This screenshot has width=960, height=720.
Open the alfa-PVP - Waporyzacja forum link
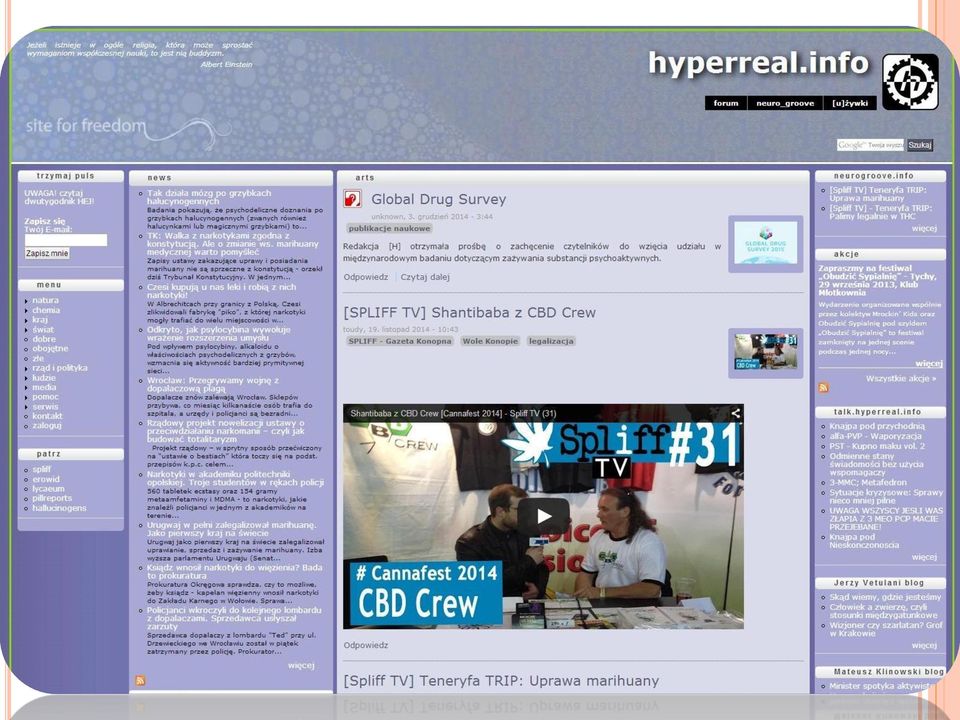coord(876,436)
